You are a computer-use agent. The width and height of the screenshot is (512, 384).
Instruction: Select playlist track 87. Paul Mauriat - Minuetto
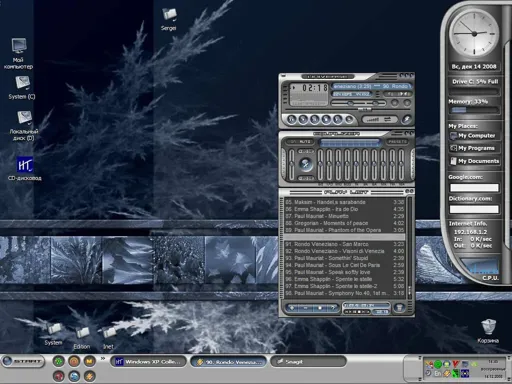tap(344, 216)
